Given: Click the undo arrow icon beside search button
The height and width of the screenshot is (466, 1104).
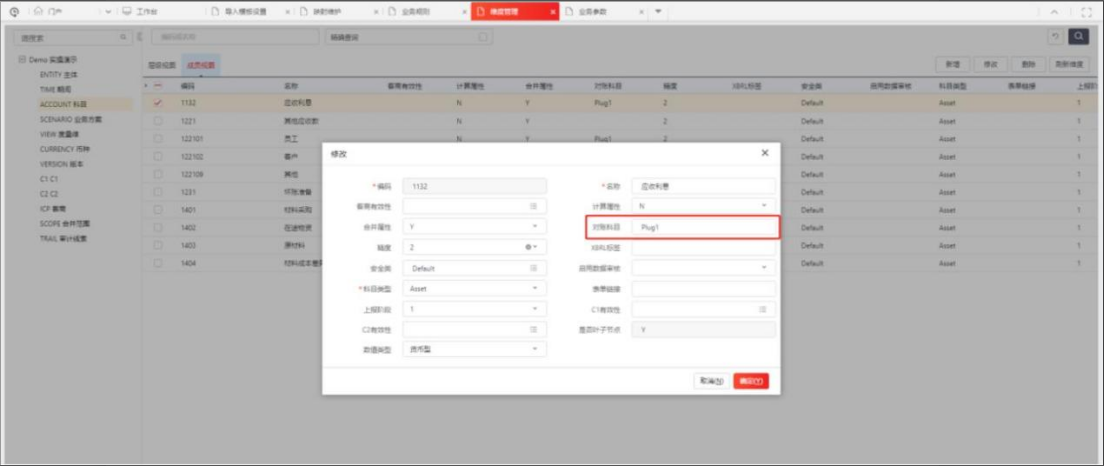Looking at the screenshot, I should coord(1055,37).
